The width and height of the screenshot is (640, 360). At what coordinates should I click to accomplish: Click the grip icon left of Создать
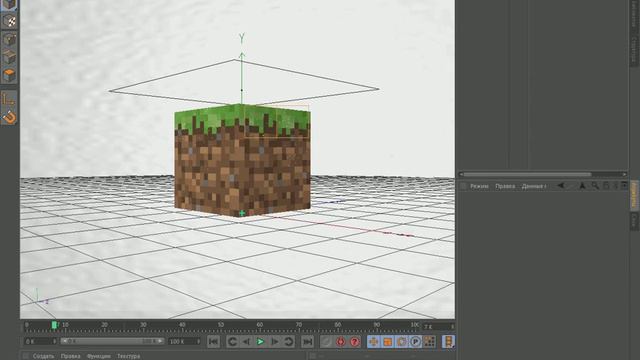(26, 356)
